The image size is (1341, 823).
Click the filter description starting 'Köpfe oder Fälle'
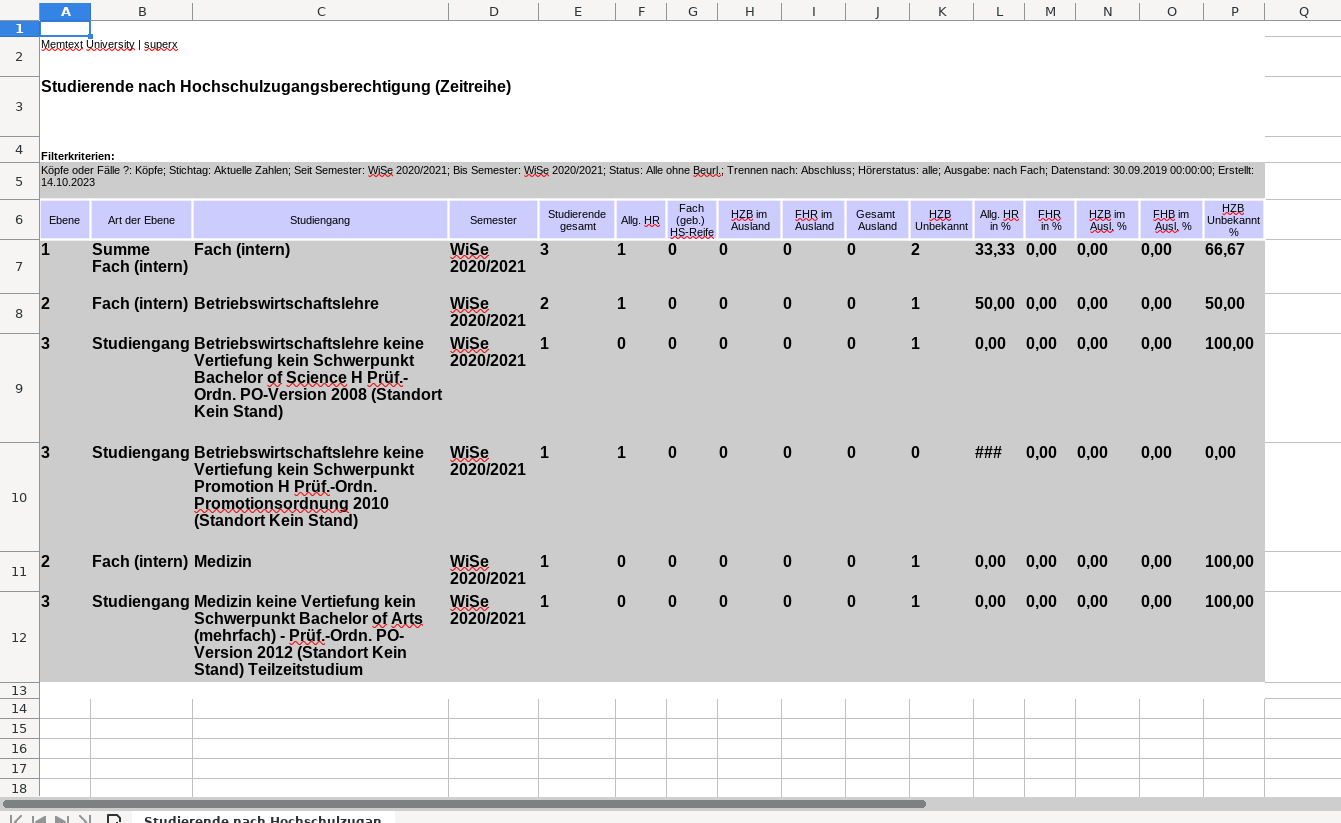(652, 181)
